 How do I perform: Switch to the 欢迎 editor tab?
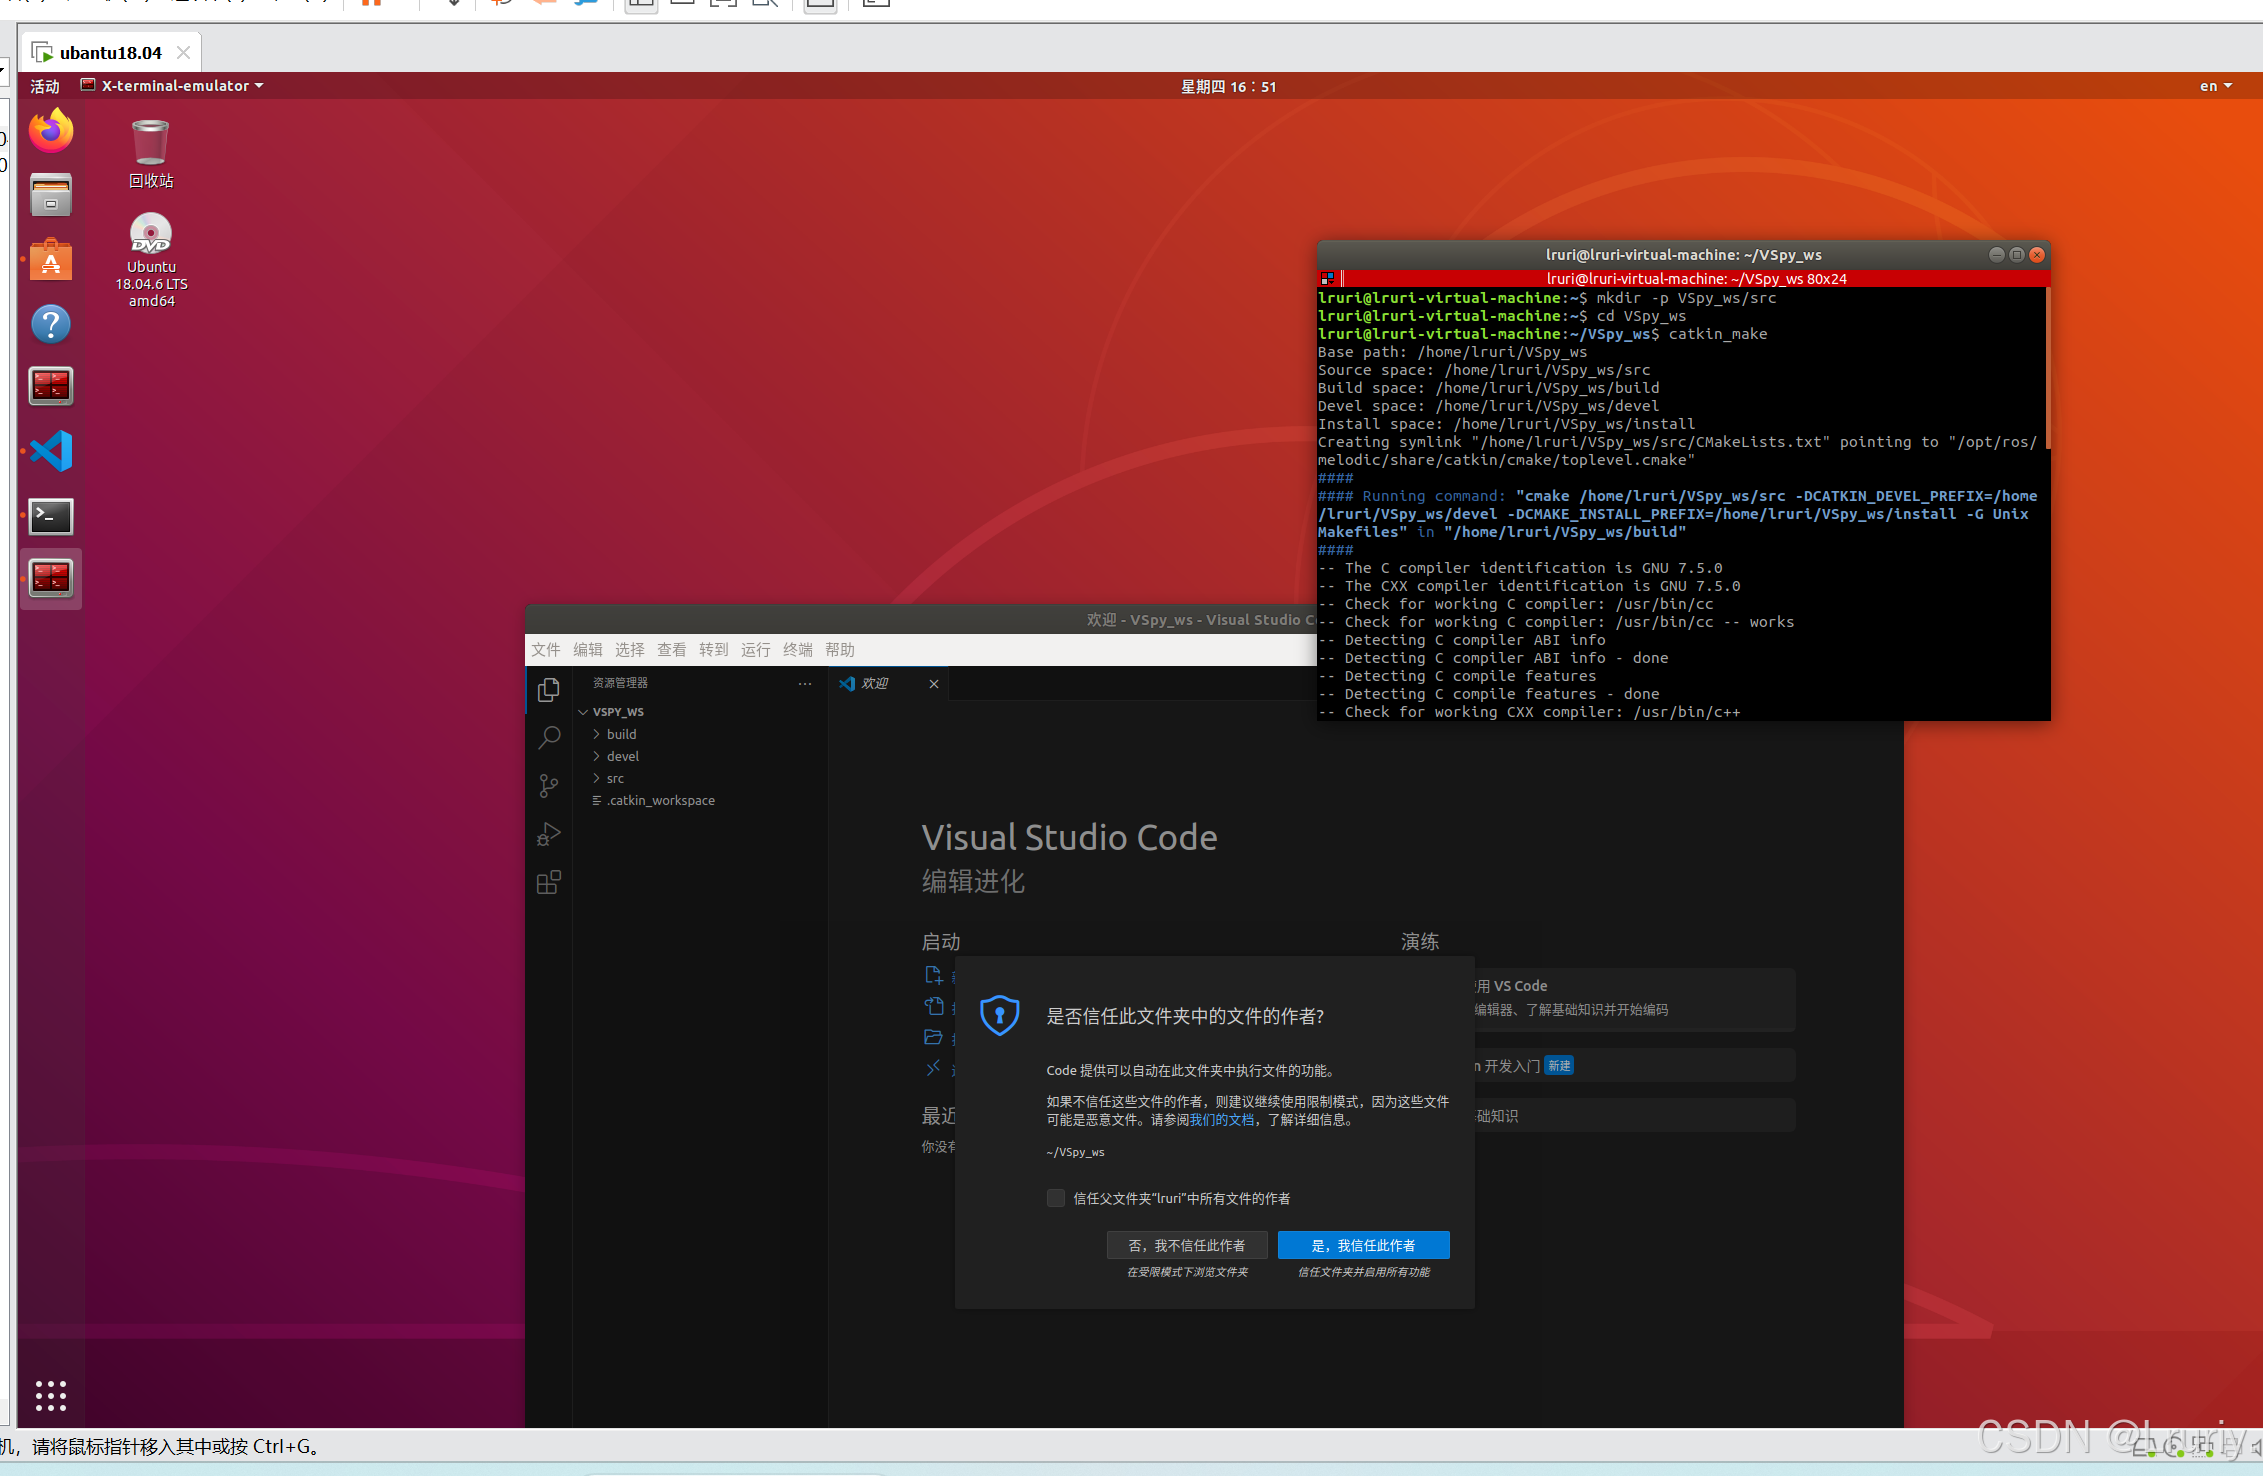tap(875, 683)
